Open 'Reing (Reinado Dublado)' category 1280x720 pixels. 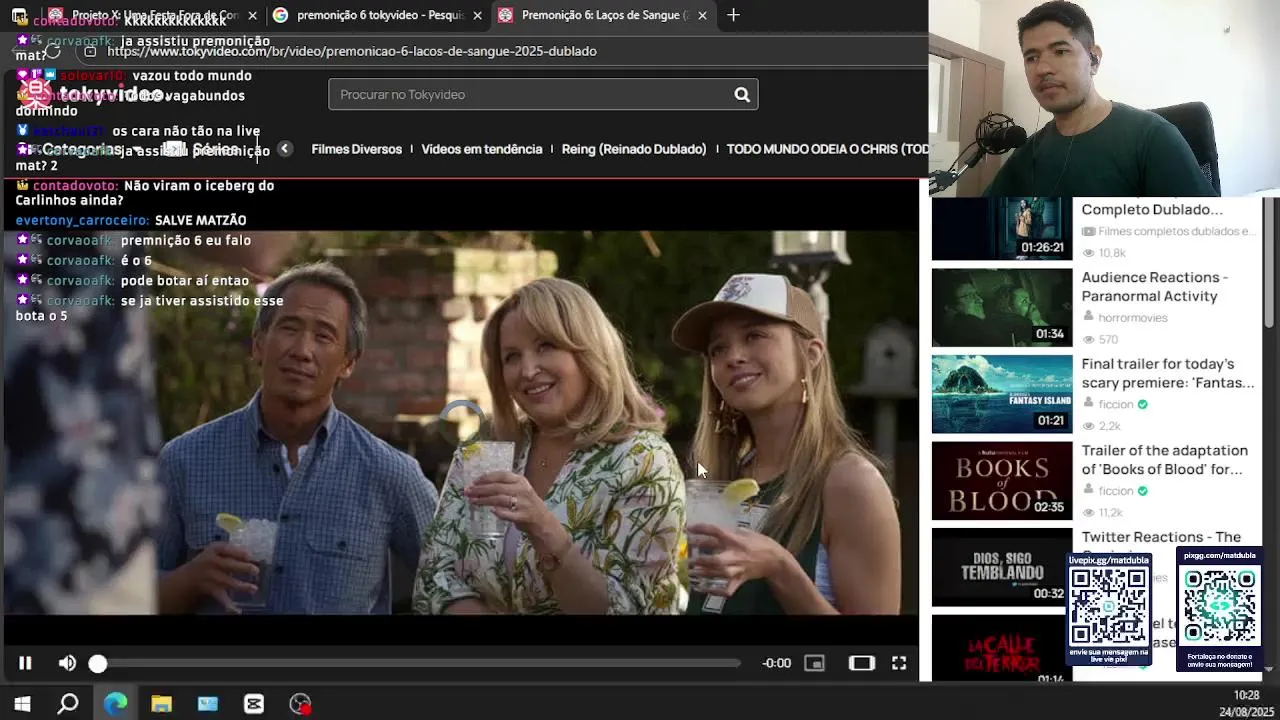[x=634, y=149]
